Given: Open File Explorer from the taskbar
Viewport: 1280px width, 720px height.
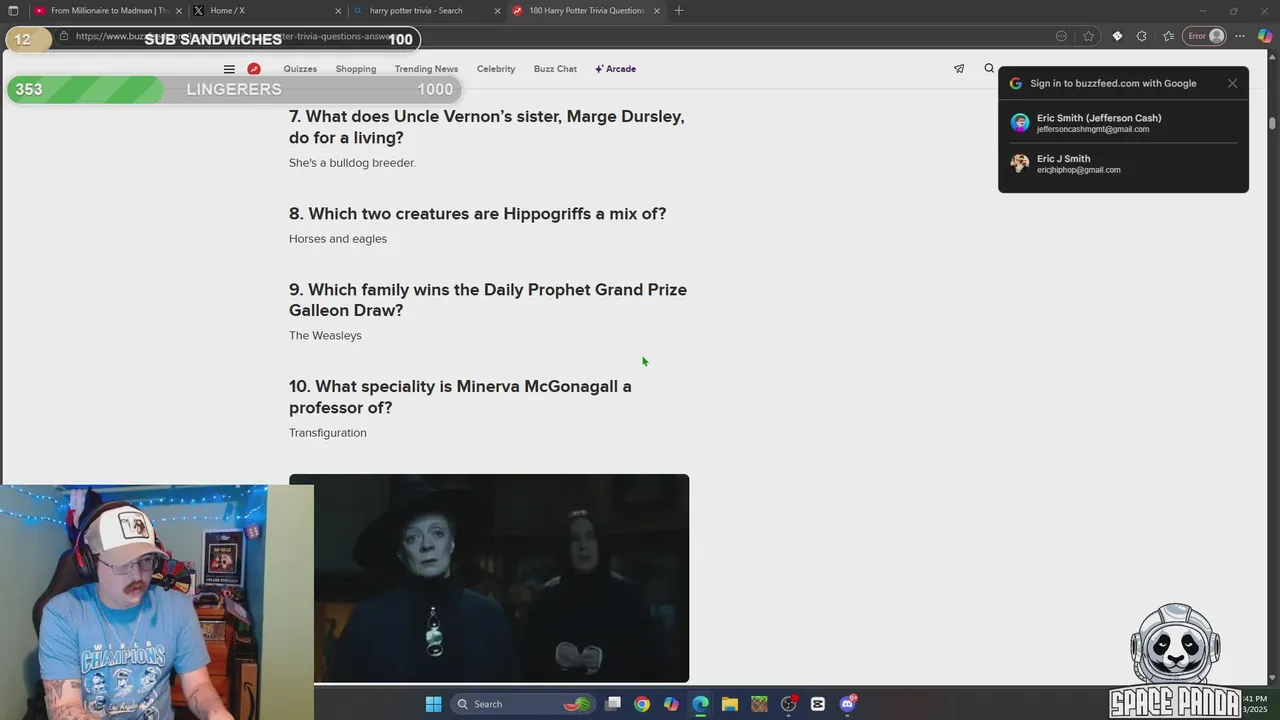Looking at the screenshot, I should tap(730, 704).
